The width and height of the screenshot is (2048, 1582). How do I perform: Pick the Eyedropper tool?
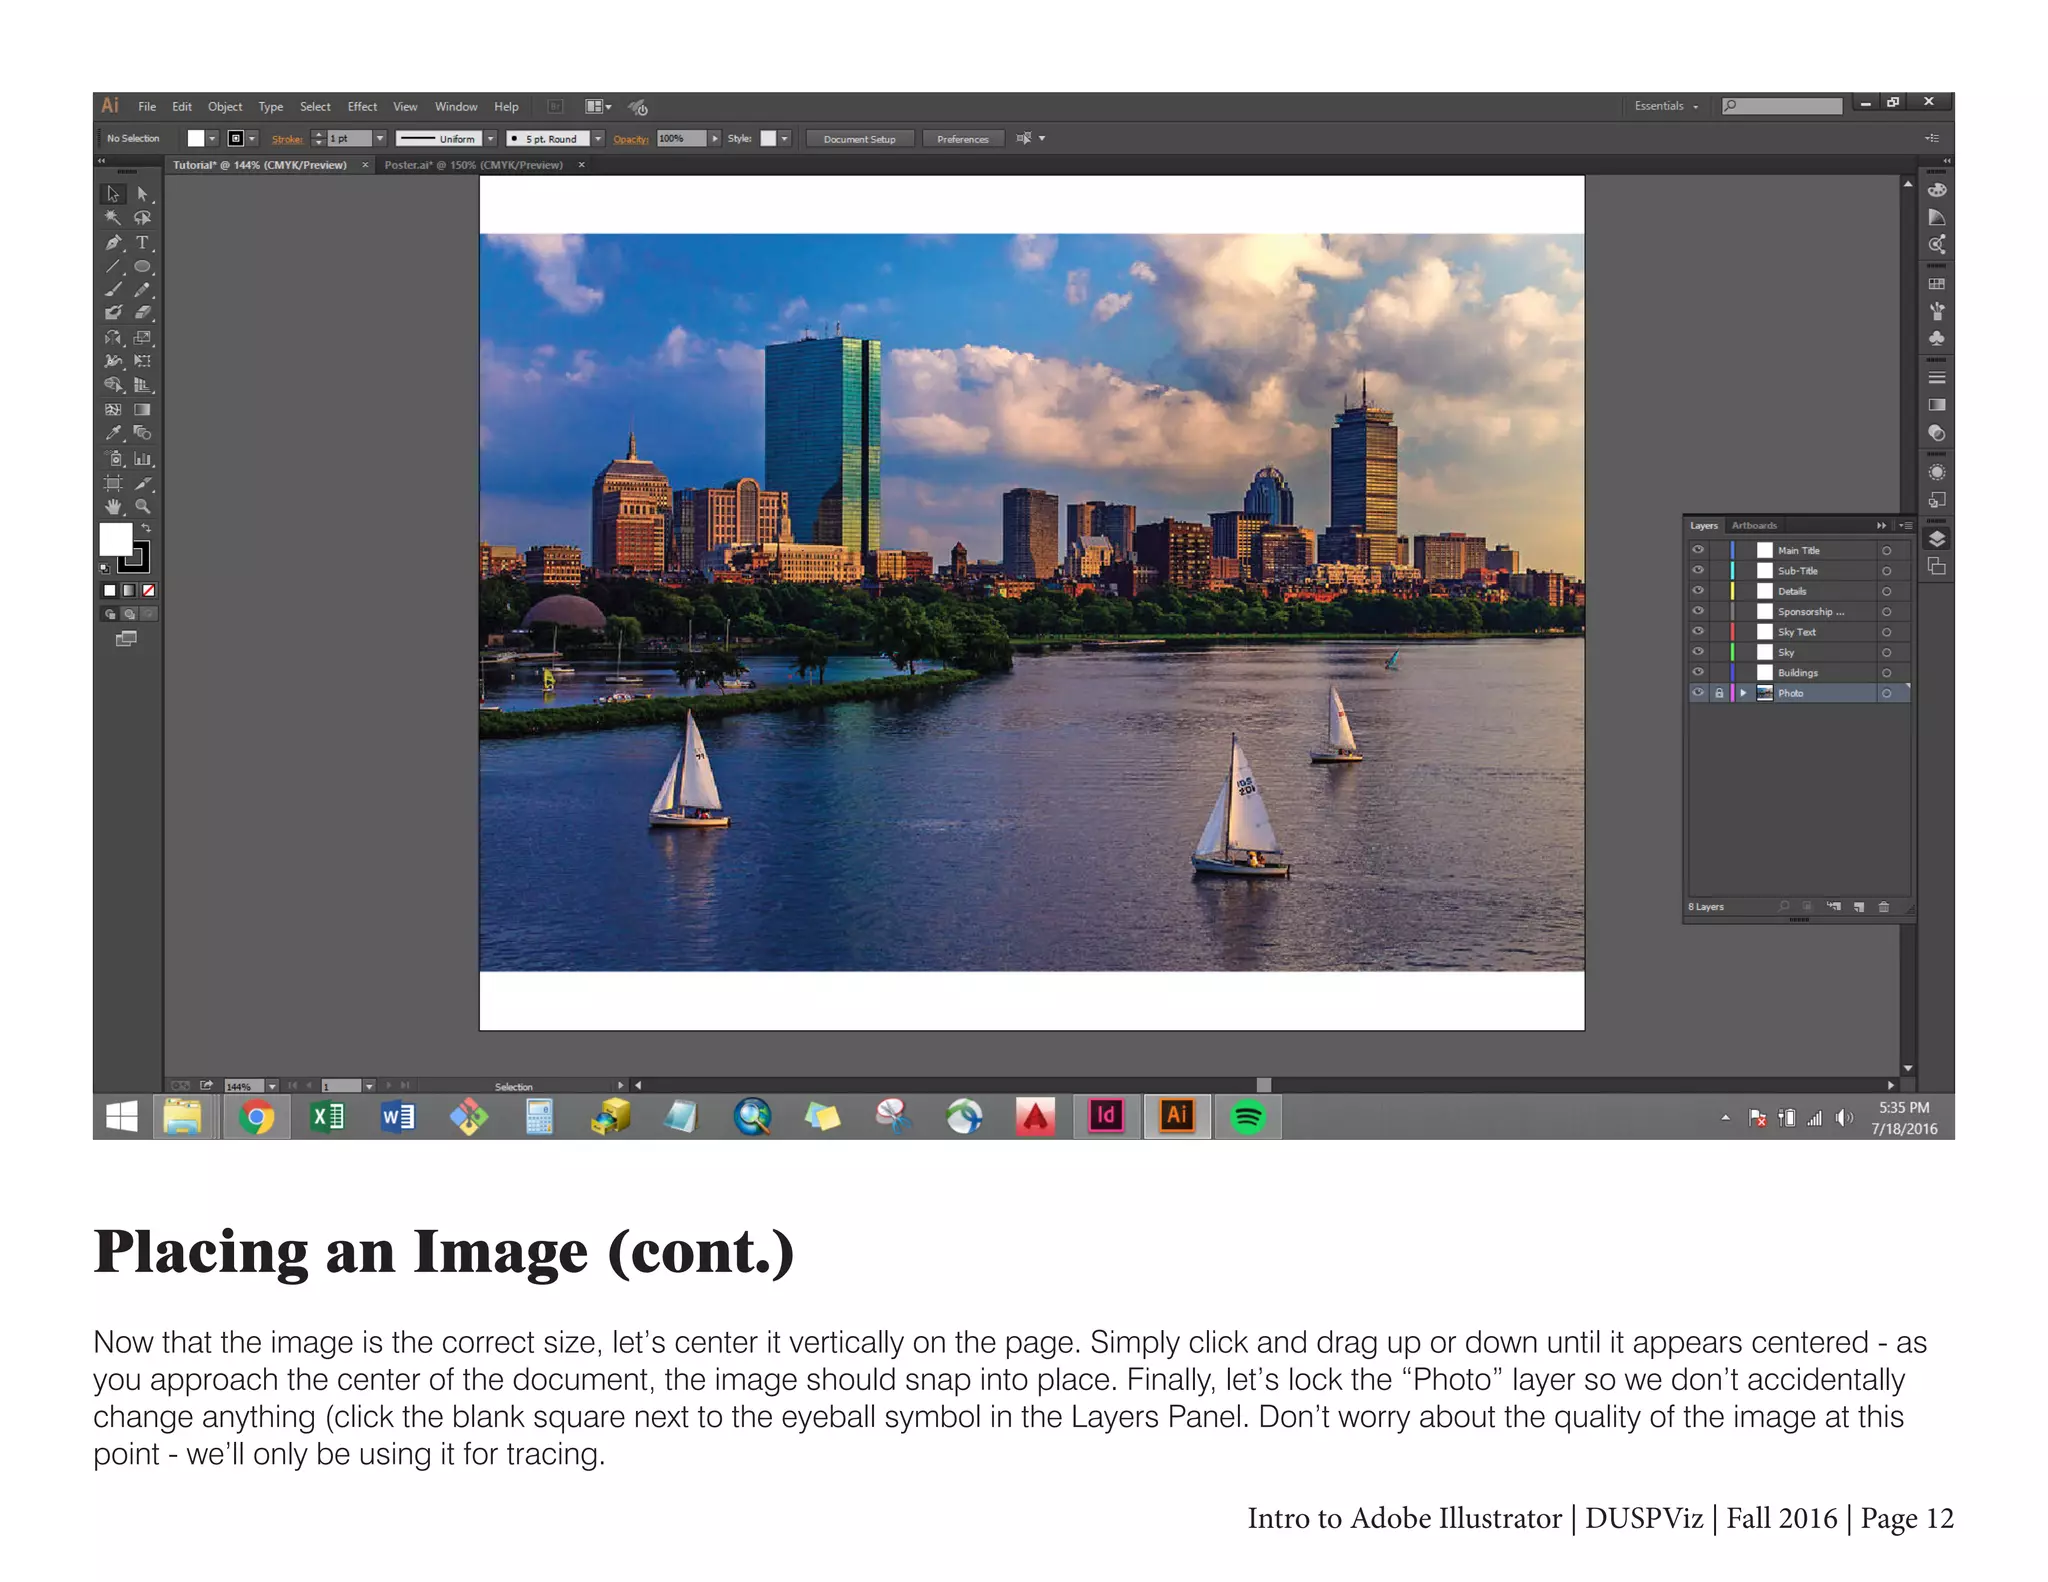coord(113,433)
